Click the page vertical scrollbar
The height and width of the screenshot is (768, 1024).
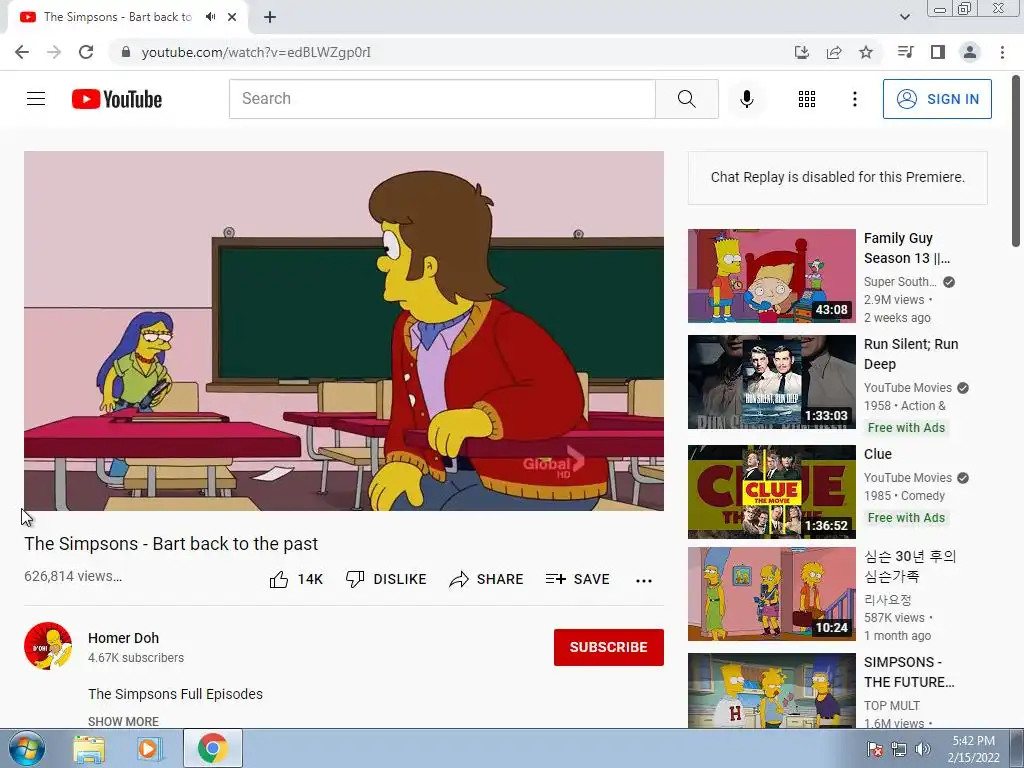1016,162
